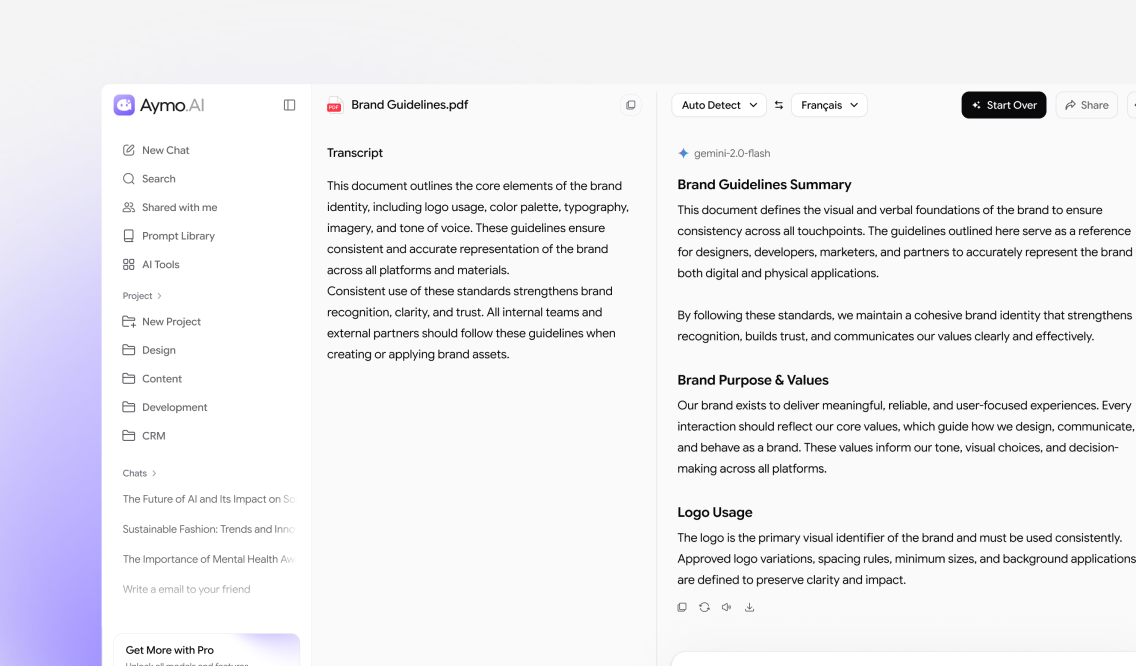The height and width of the screenshot is (666, 1136).
Task: Expand the Project section chevron
Action: click(x=159, y=296)
